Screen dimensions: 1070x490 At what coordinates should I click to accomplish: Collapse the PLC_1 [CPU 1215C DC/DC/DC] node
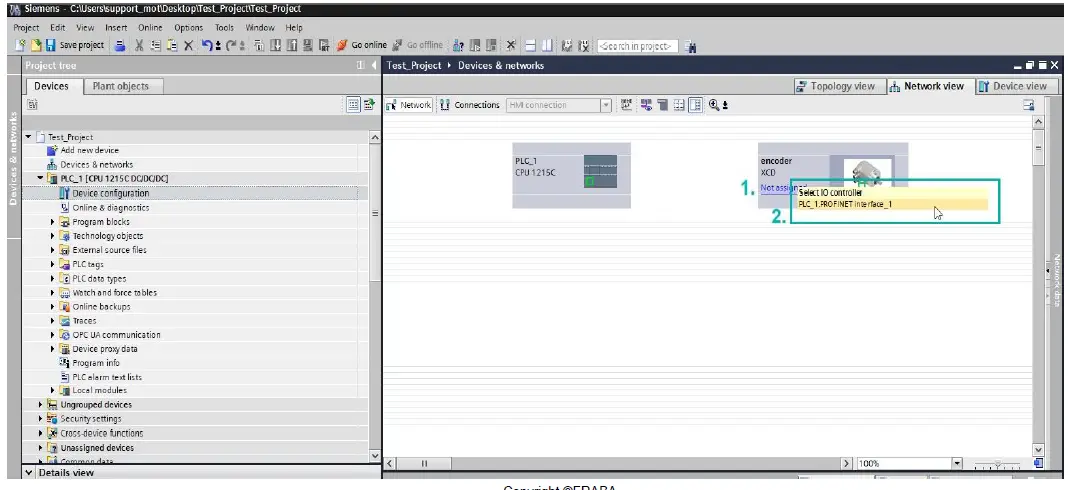pyautogui.click(x=41, y=179)
